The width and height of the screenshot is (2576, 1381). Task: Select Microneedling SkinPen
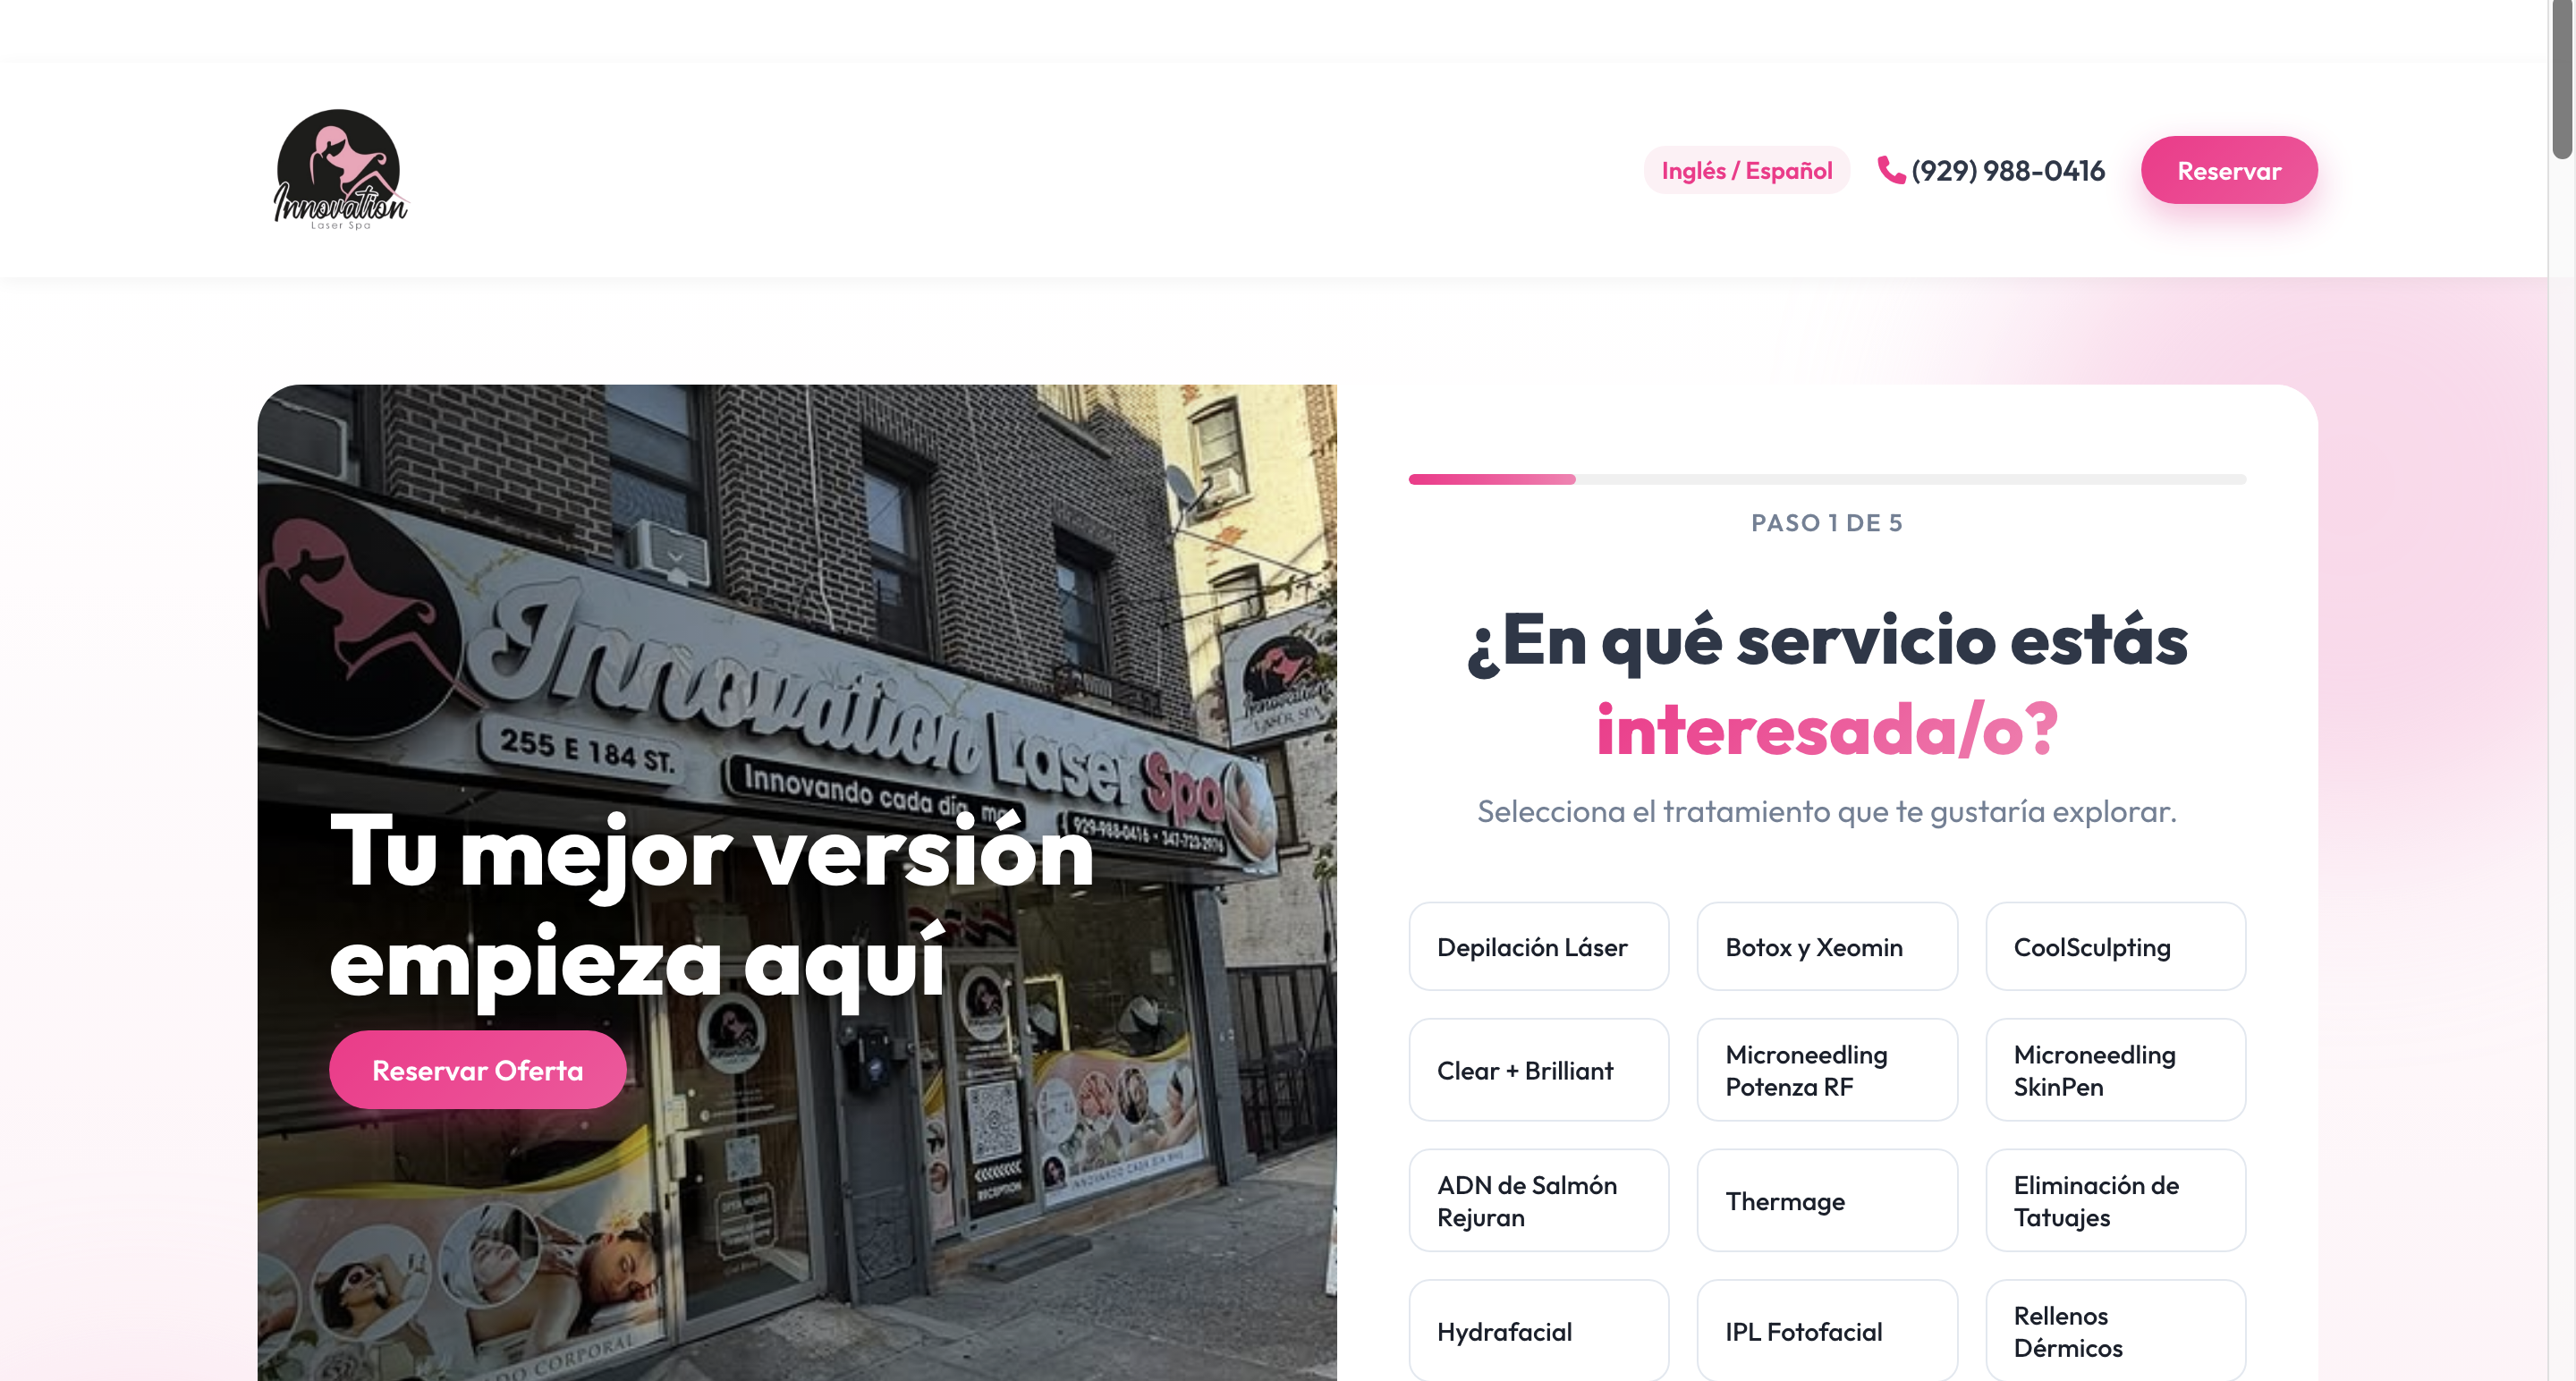point(2115,1070)
